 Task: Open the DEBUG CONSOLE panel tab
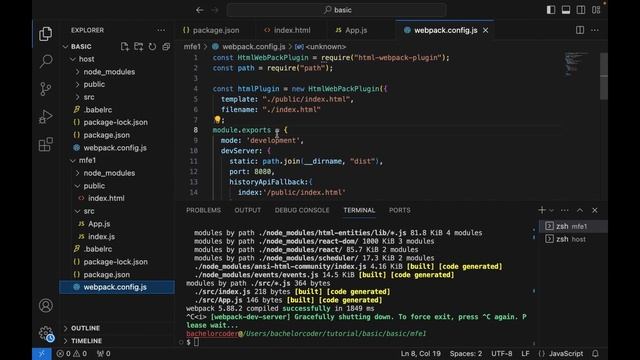(x=302, y=210)
